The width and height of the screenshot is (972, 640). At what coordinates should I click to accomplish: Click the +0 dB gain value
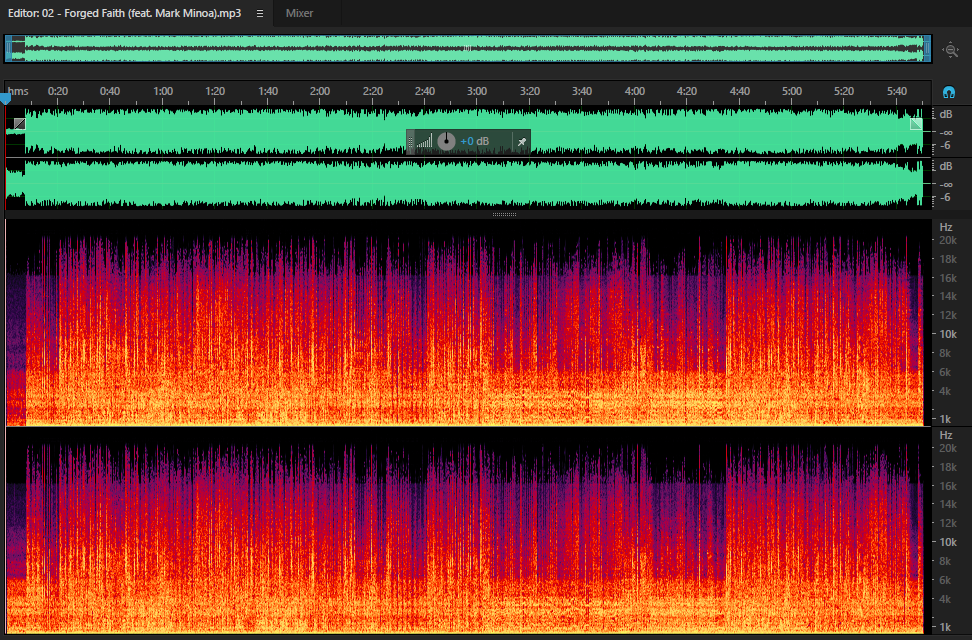pyautogui.click(x=474, y=141)
